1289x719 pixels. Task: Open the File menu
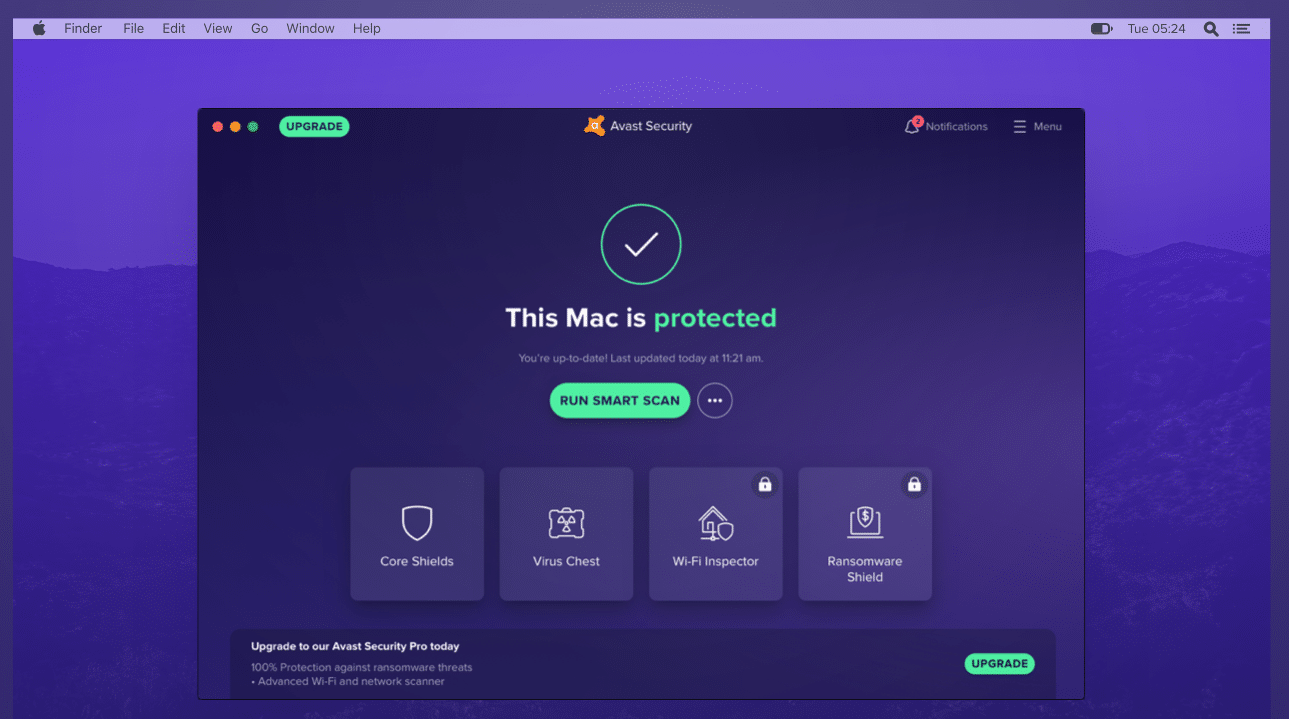coord(134,29)
